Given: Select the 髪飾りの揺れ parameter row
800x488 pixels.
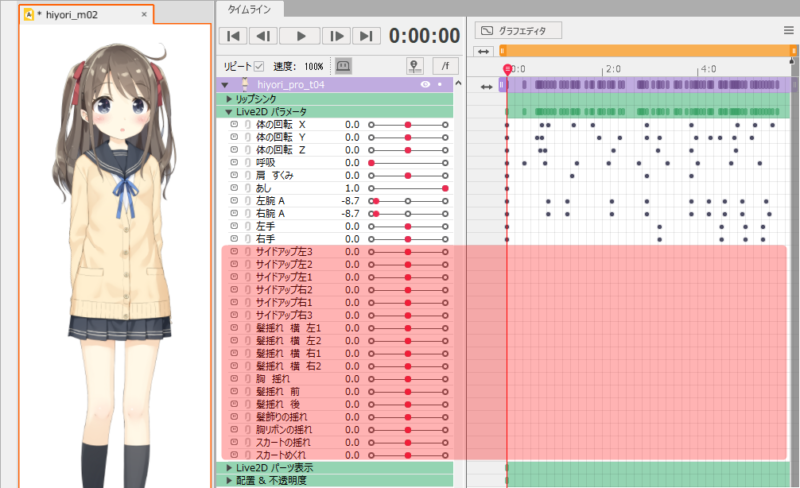Looking at the screenshot, I should tap(338, 417).
